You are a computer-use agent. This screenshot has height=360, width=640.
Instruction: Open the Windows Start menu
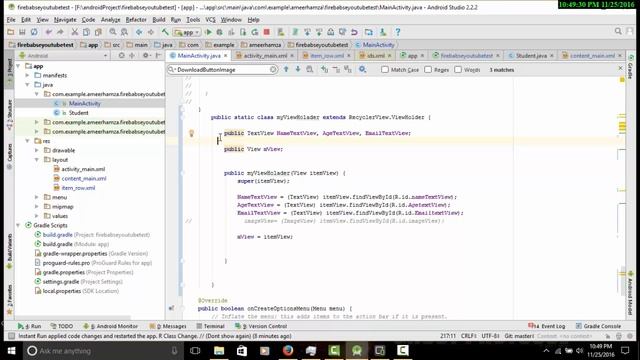pyautogui.click(x=11, y=351)
